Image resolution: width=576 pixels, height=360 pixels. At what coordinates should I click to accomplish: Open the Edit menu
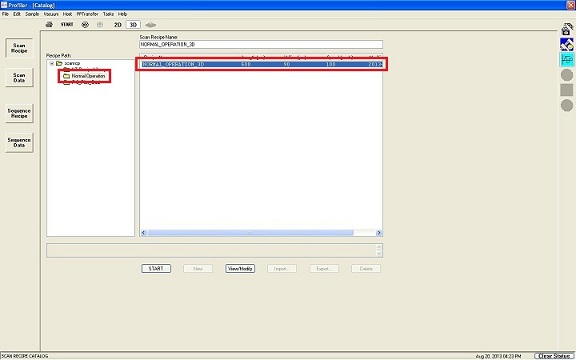click(x=17, y=14)
